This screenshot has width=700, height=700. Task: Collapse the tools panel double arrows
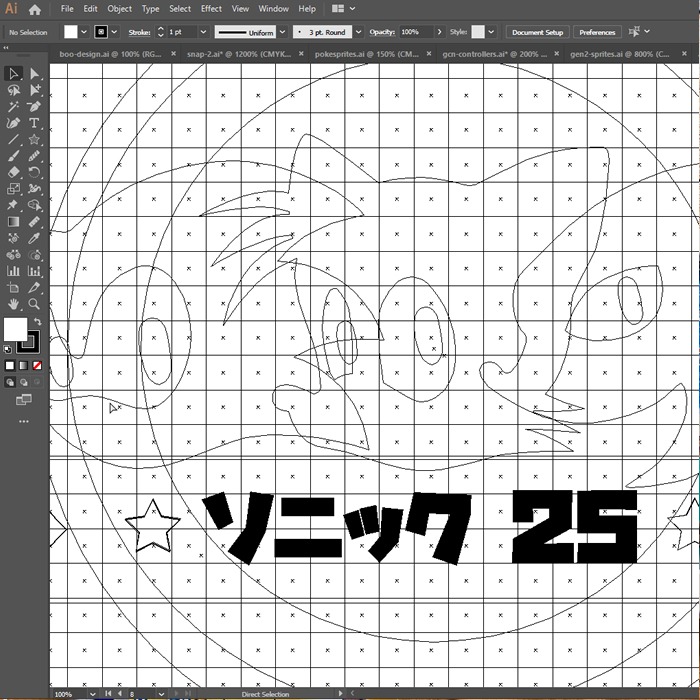[6, 47]
